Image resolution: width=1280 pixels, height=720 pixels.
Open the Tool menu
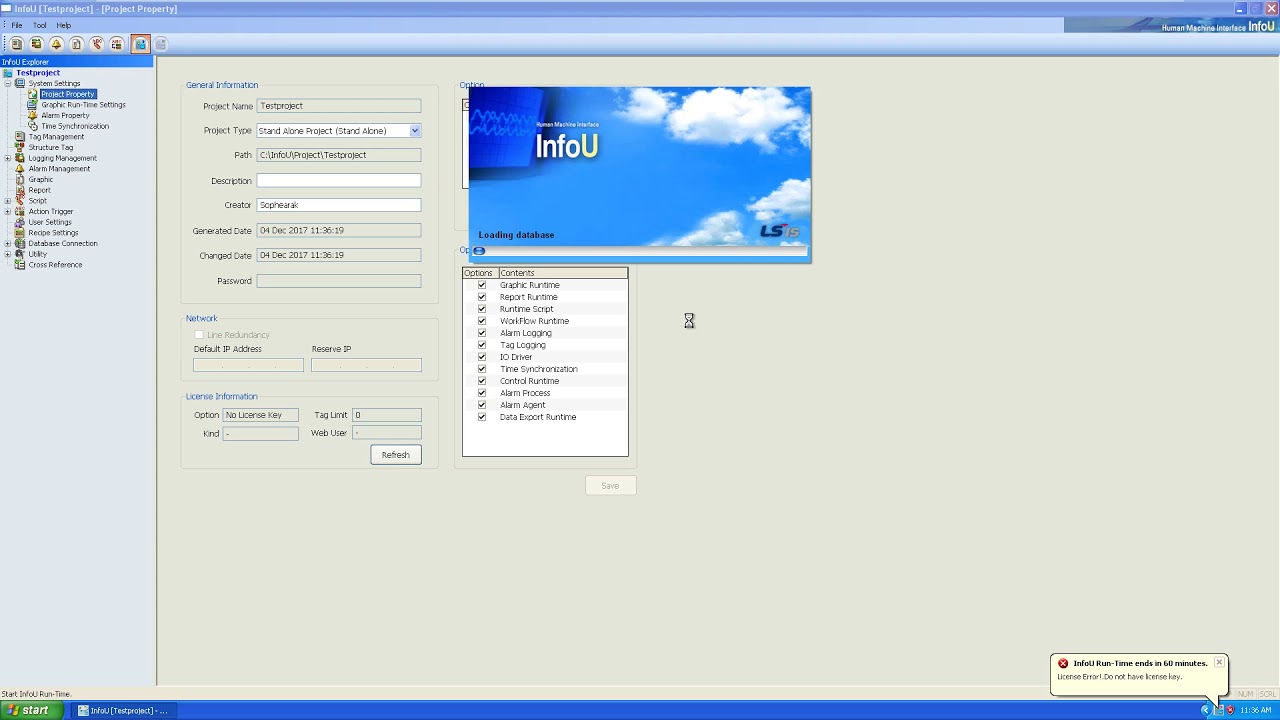coord(40,25)
